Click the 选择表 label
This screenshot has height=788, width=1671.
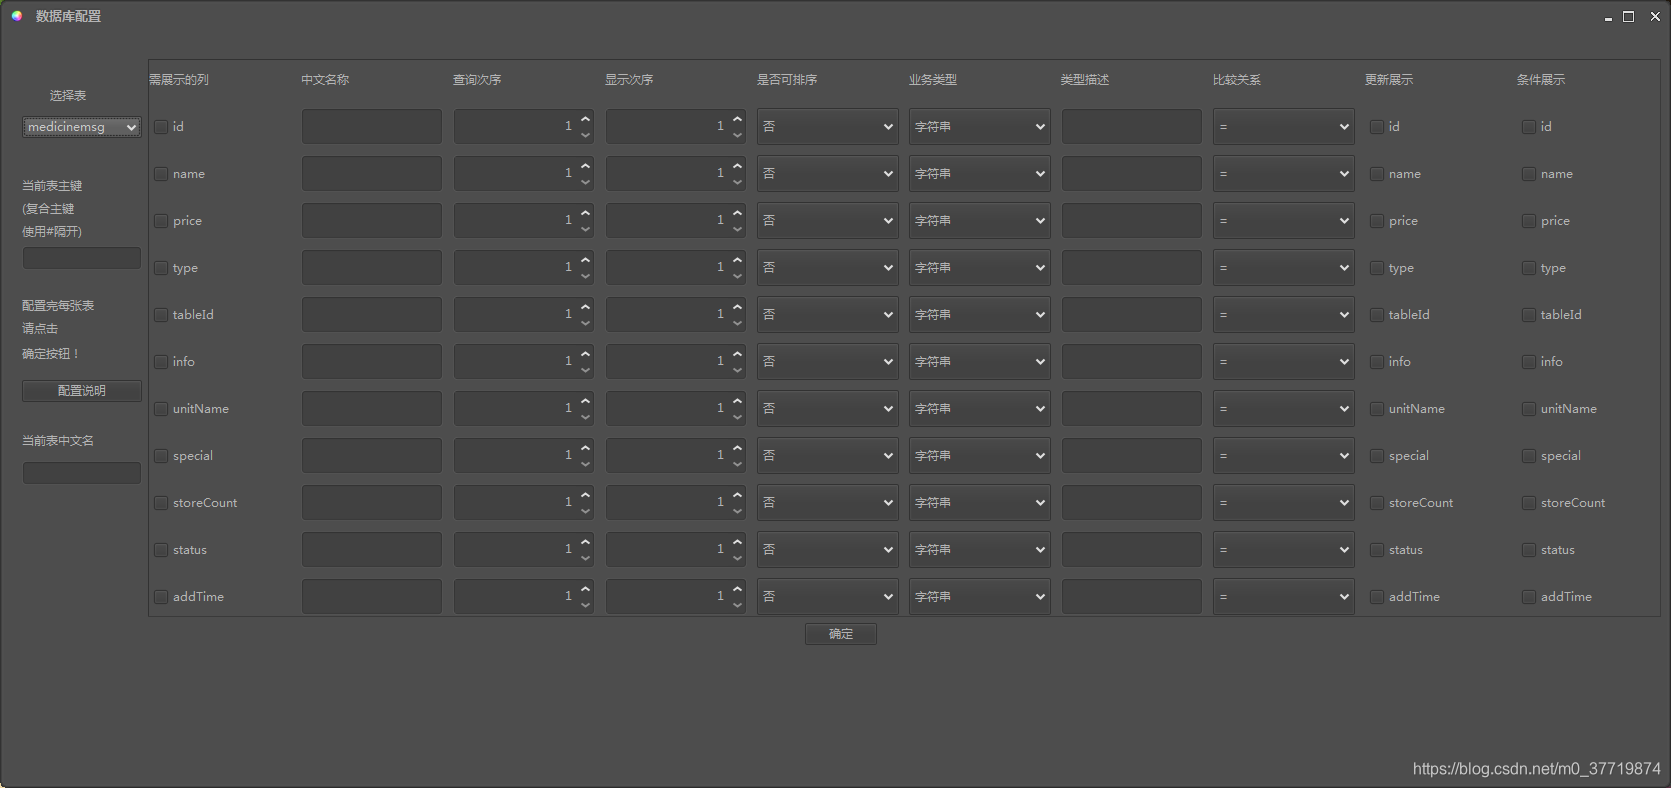pos(68,96)
